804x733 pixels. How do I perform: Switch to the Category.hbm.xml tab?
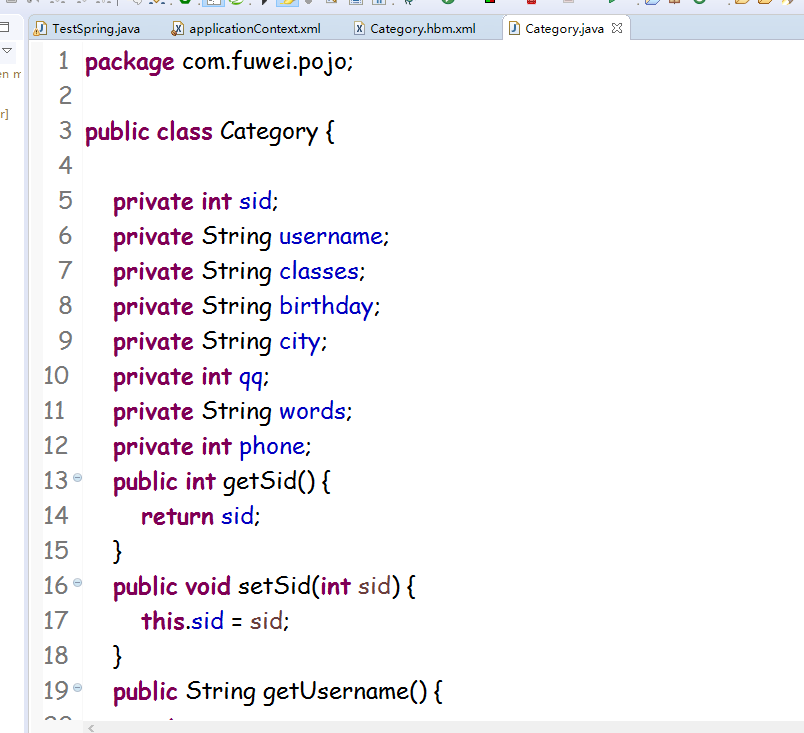pos(415,29)
